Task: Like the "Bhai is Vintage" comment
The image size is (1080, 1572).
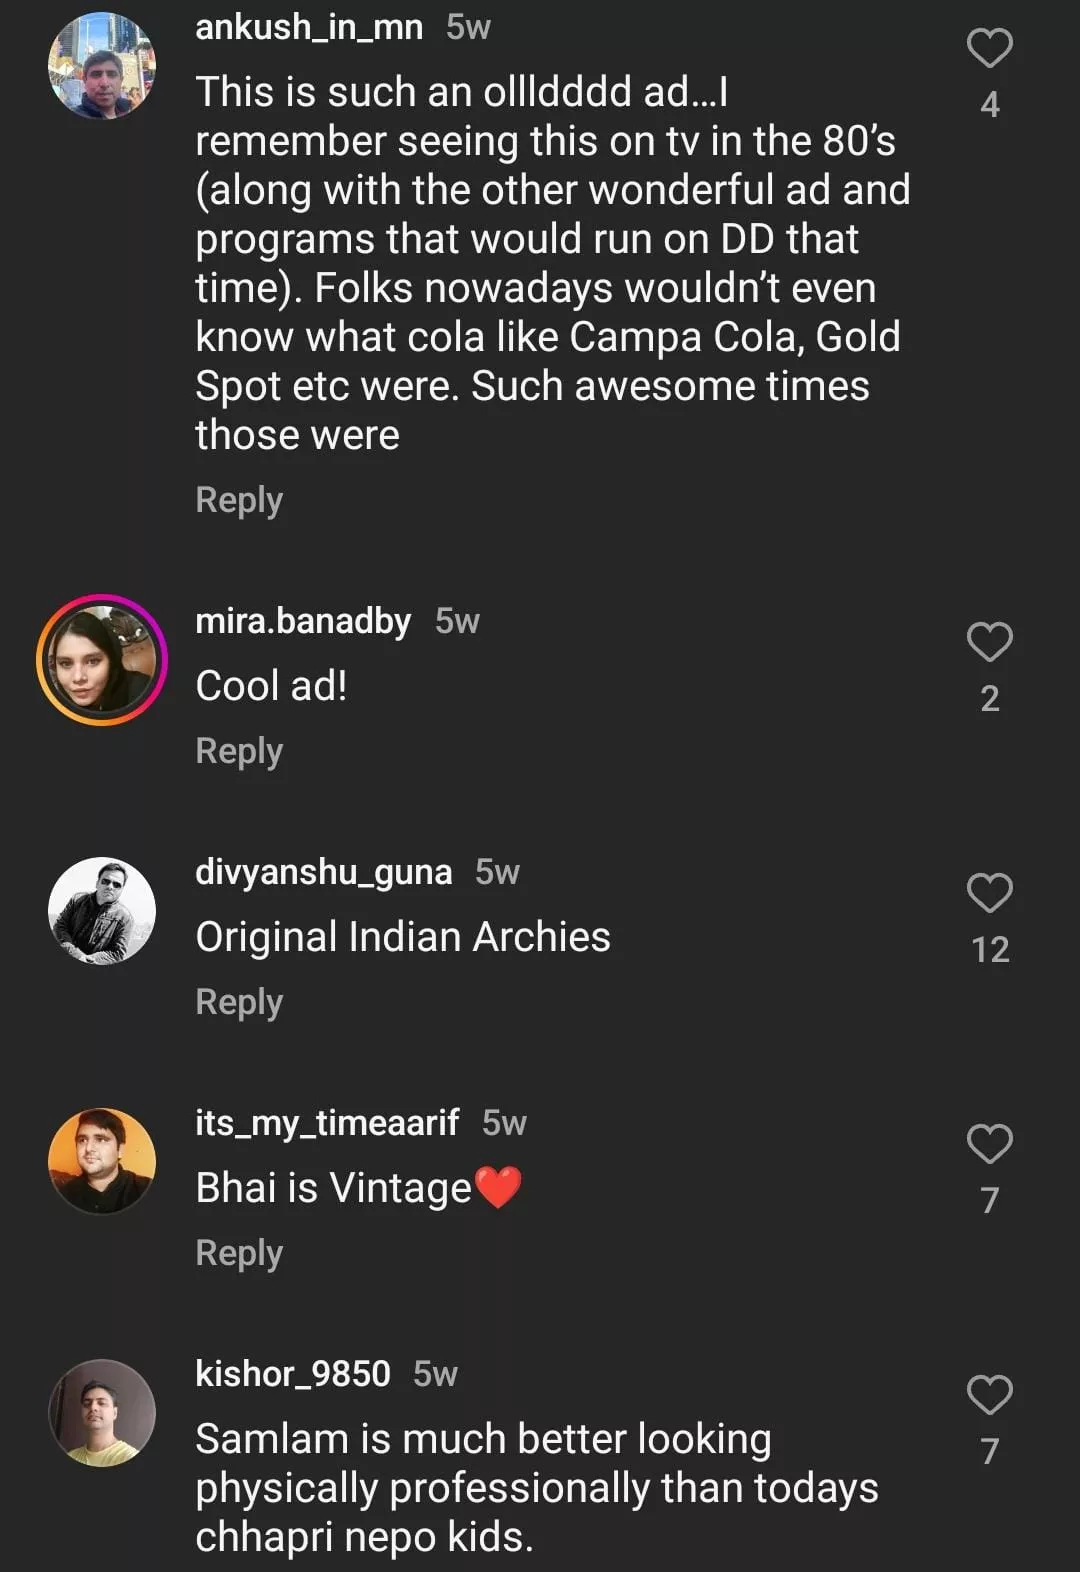Action: 989,1144
